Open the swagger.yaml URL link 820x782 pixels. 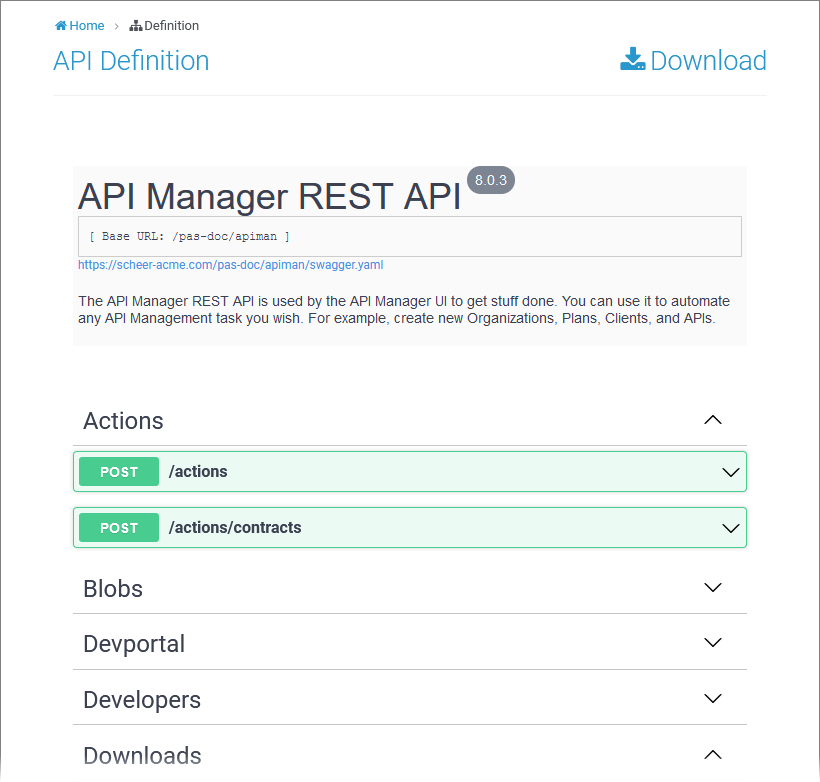(x=231, y=265)
